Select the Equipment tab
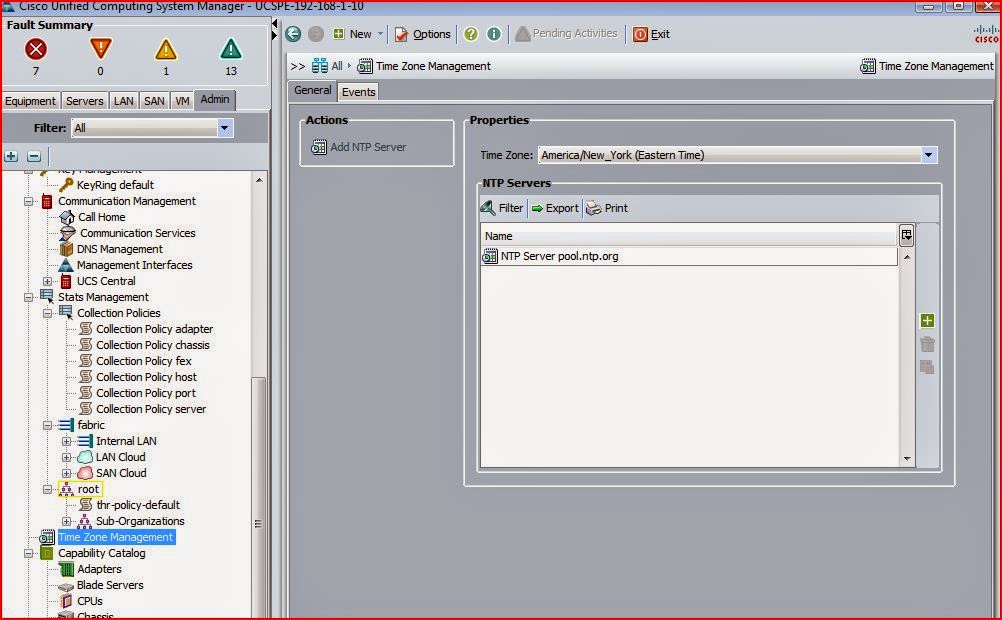Viewport: 1002px width, 620px height. pos(30,100)
